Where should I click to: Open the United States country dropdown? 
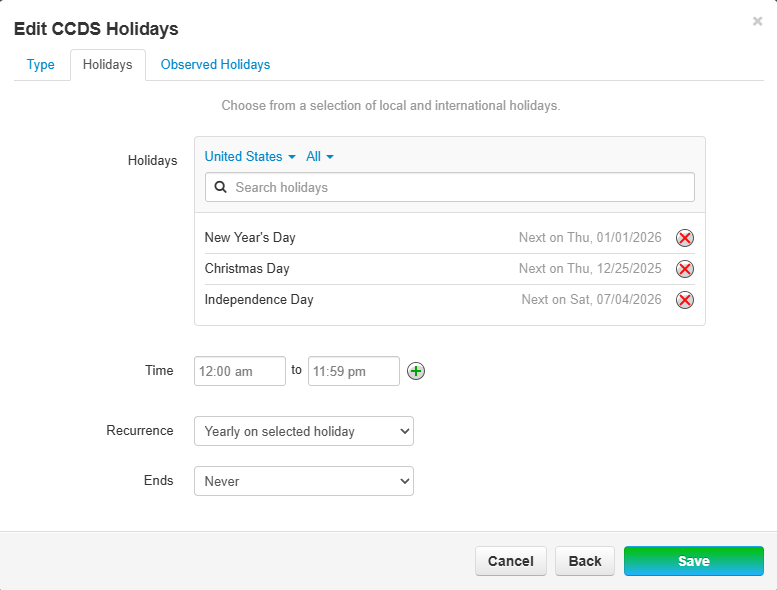point(250,157)
